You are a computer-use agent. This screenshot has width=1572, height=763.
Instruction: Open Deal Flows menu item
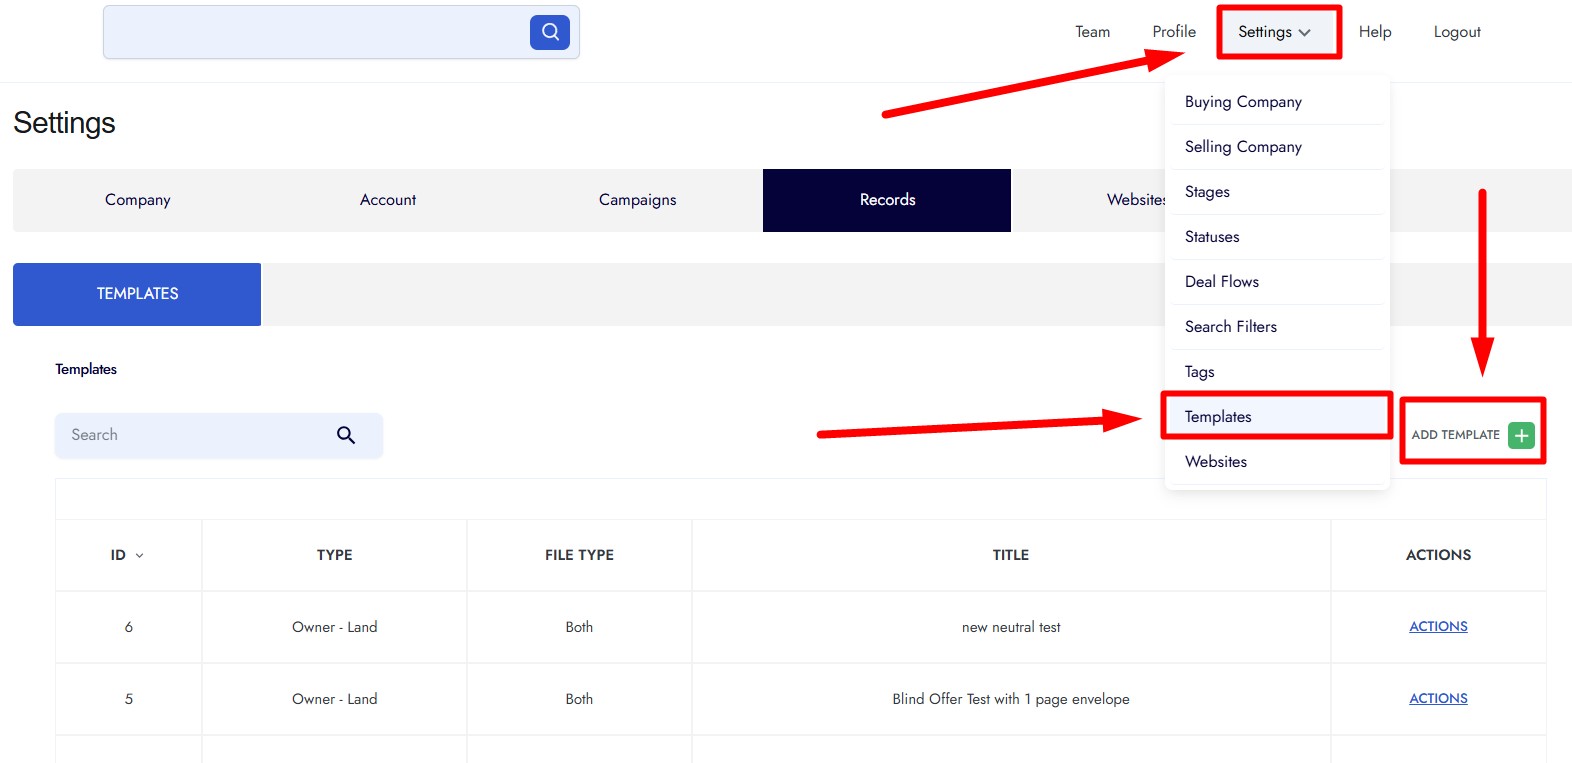(1221, 282)
